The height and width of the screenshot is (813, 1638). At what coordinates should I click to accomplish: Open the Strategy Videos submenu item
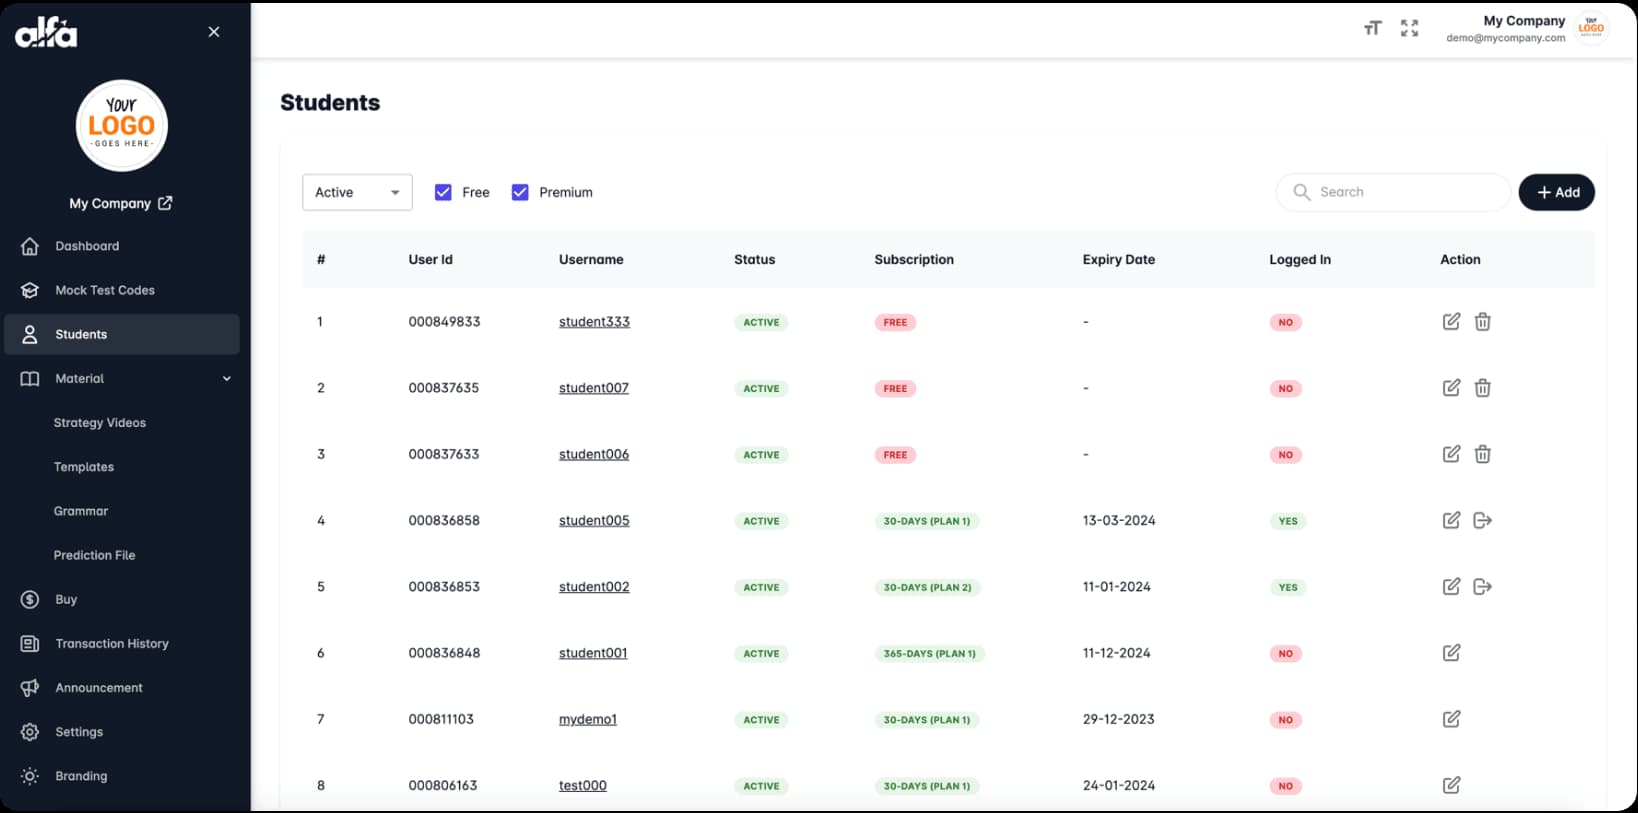[x=100, y=423]
